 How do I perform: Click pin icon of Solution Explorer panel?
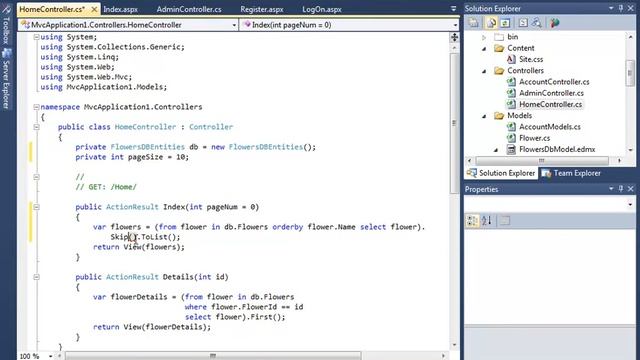coord(621,8)
